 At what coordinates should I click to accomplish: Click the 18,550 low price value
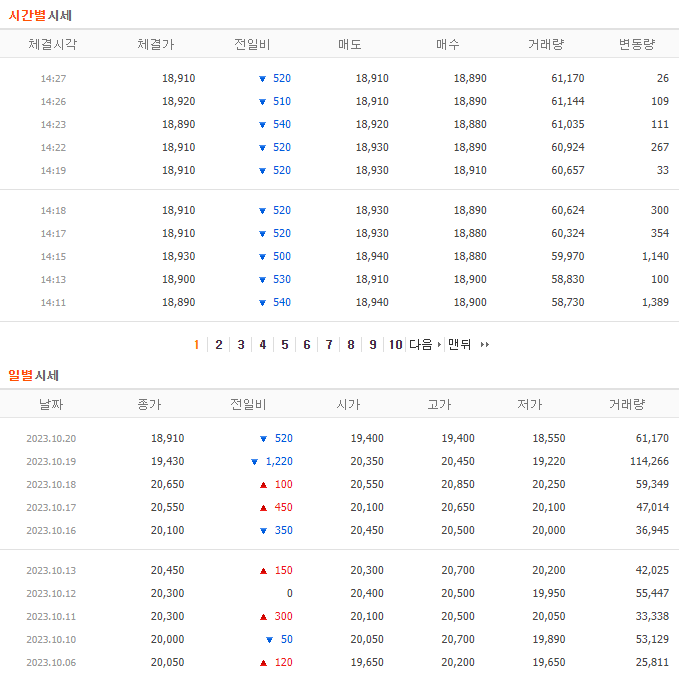pyautogui.click(x=549, y=438)
